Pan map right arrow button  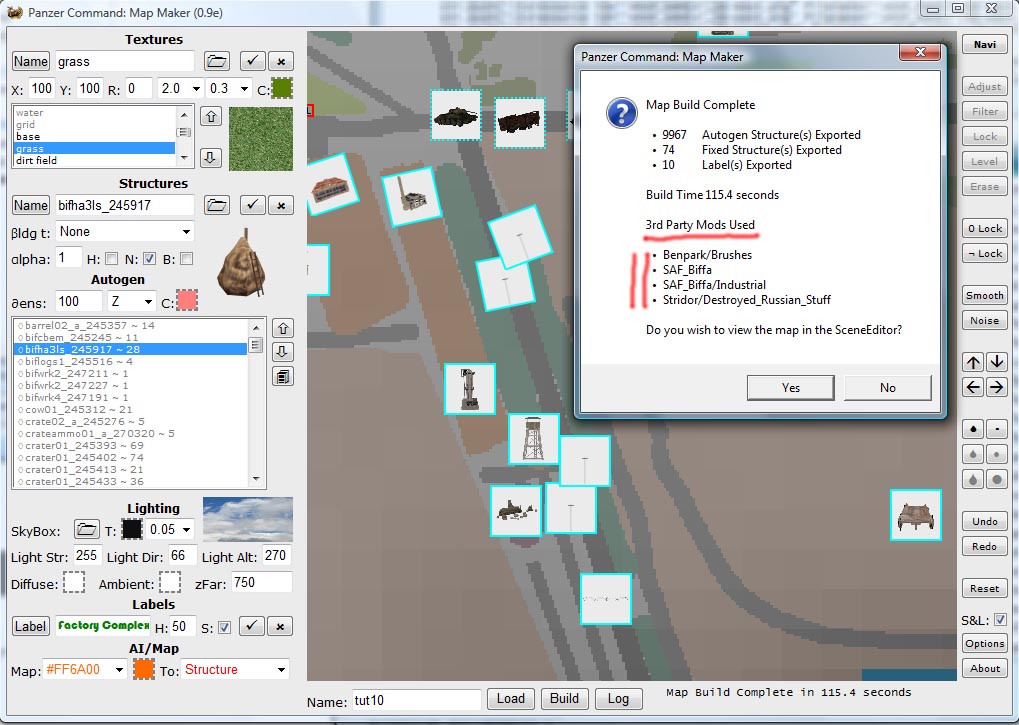pos(997,387)
